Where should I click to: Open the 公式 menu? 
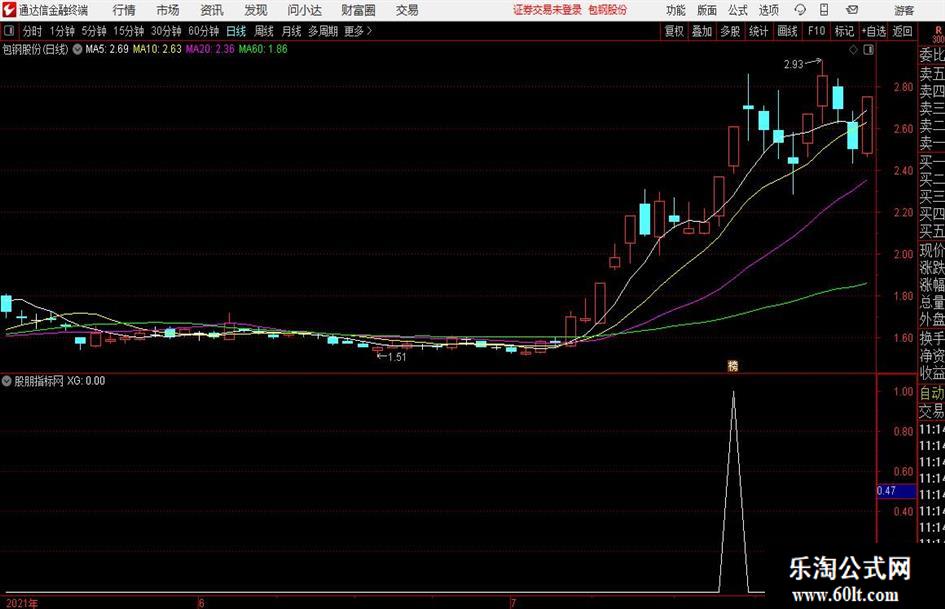(738, 10)
